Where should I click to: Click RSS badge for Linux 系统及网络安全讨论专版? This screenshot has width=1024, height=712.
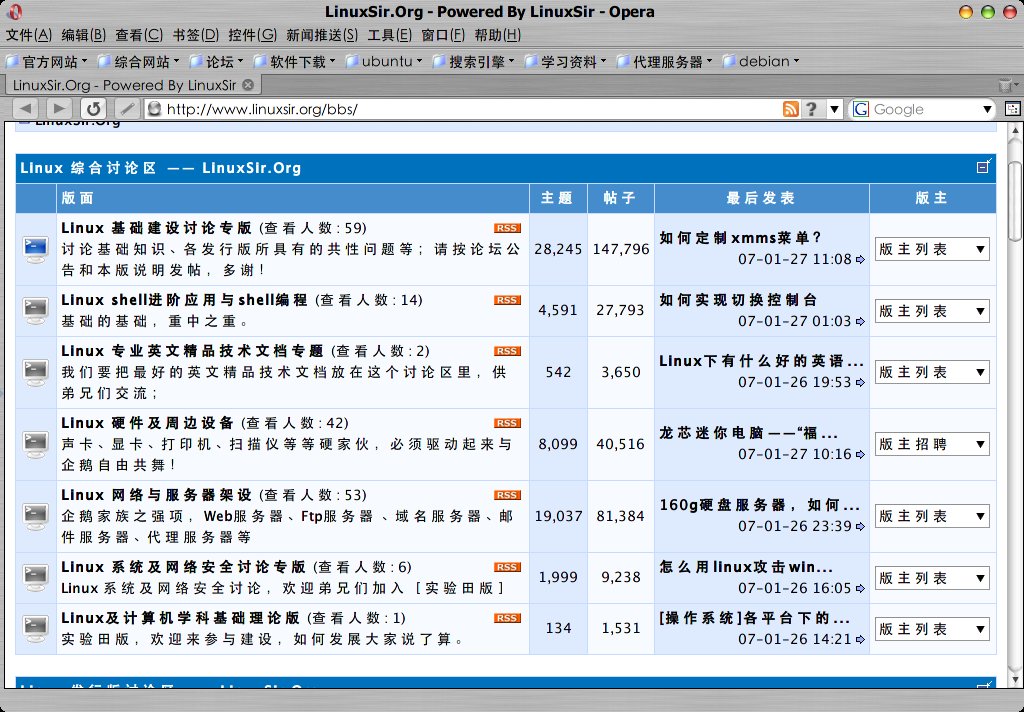[x=507, y=566]
